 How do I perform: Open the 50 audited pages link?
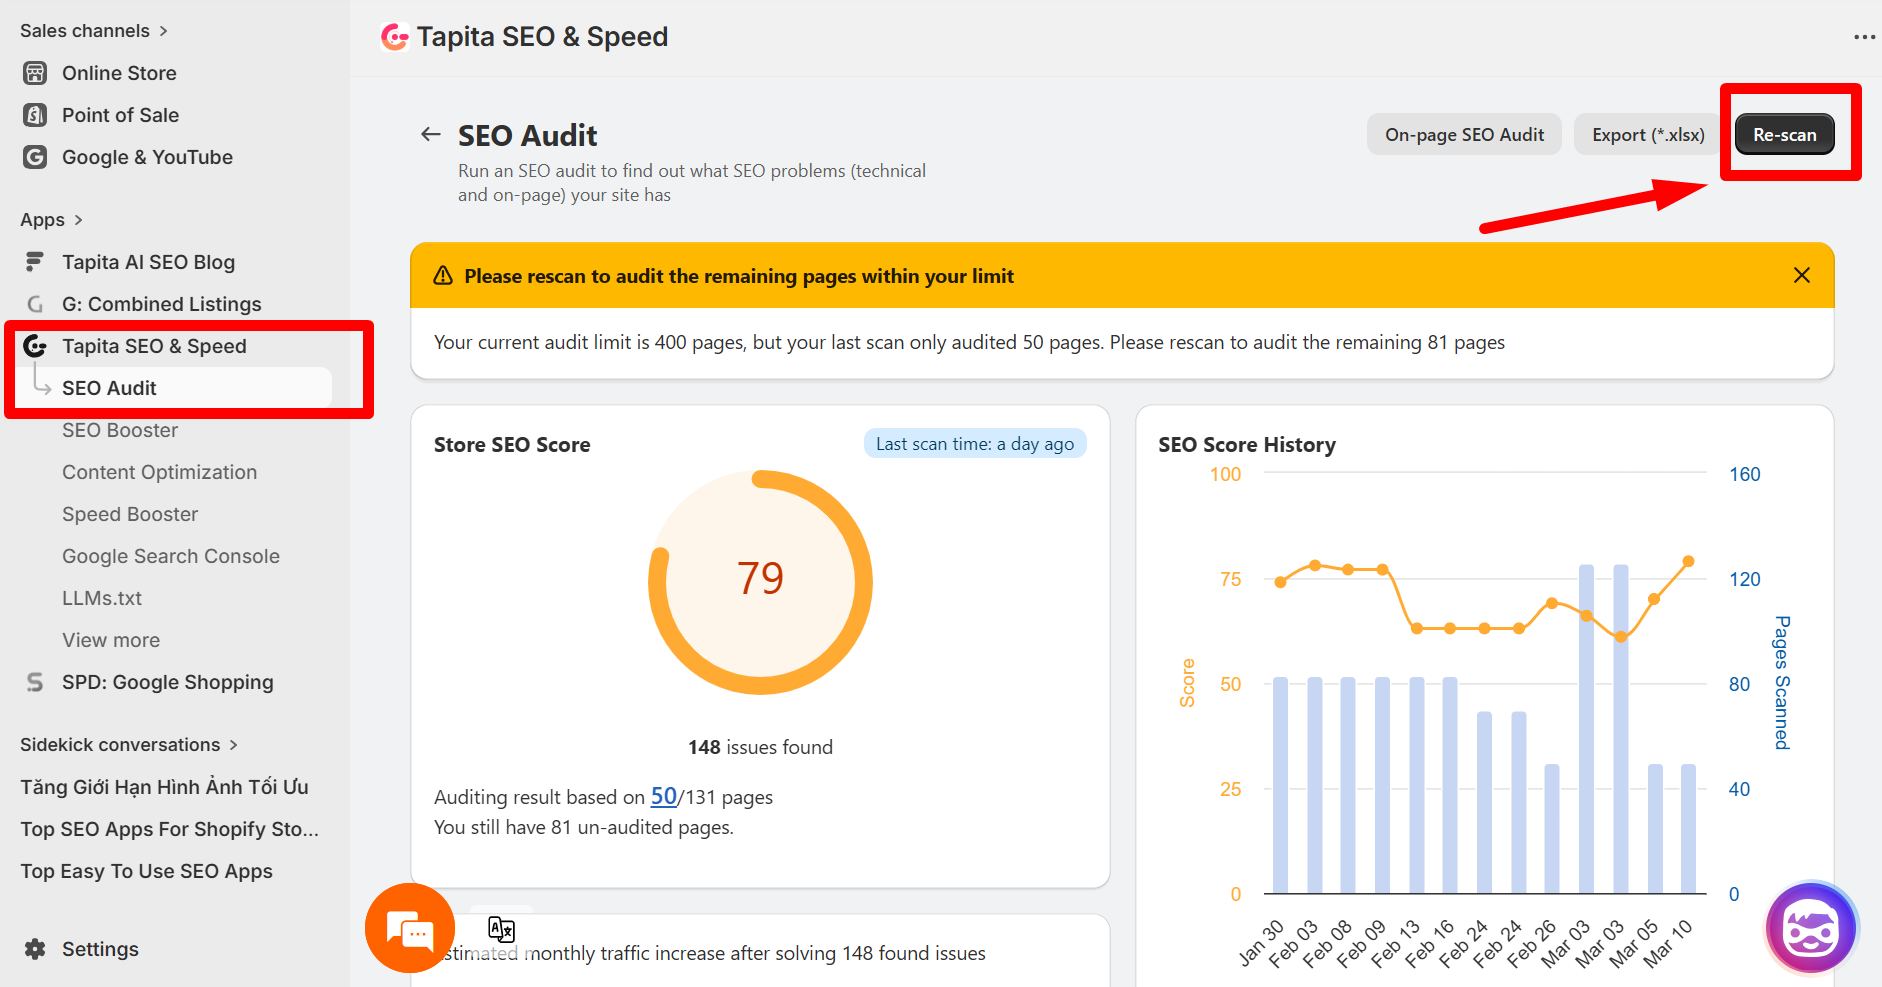pos(663,796)
